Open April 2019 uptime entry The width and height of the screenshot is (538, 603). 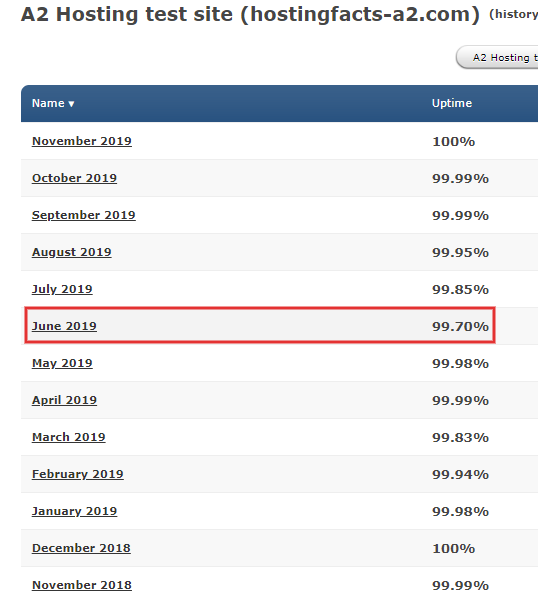(x=64, y=400)
